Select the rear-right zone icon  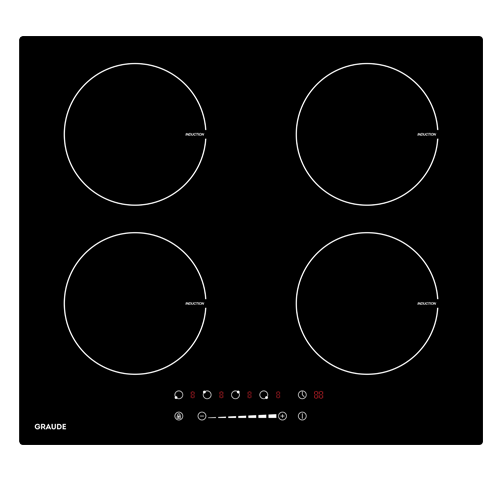[x=235, y=395]
